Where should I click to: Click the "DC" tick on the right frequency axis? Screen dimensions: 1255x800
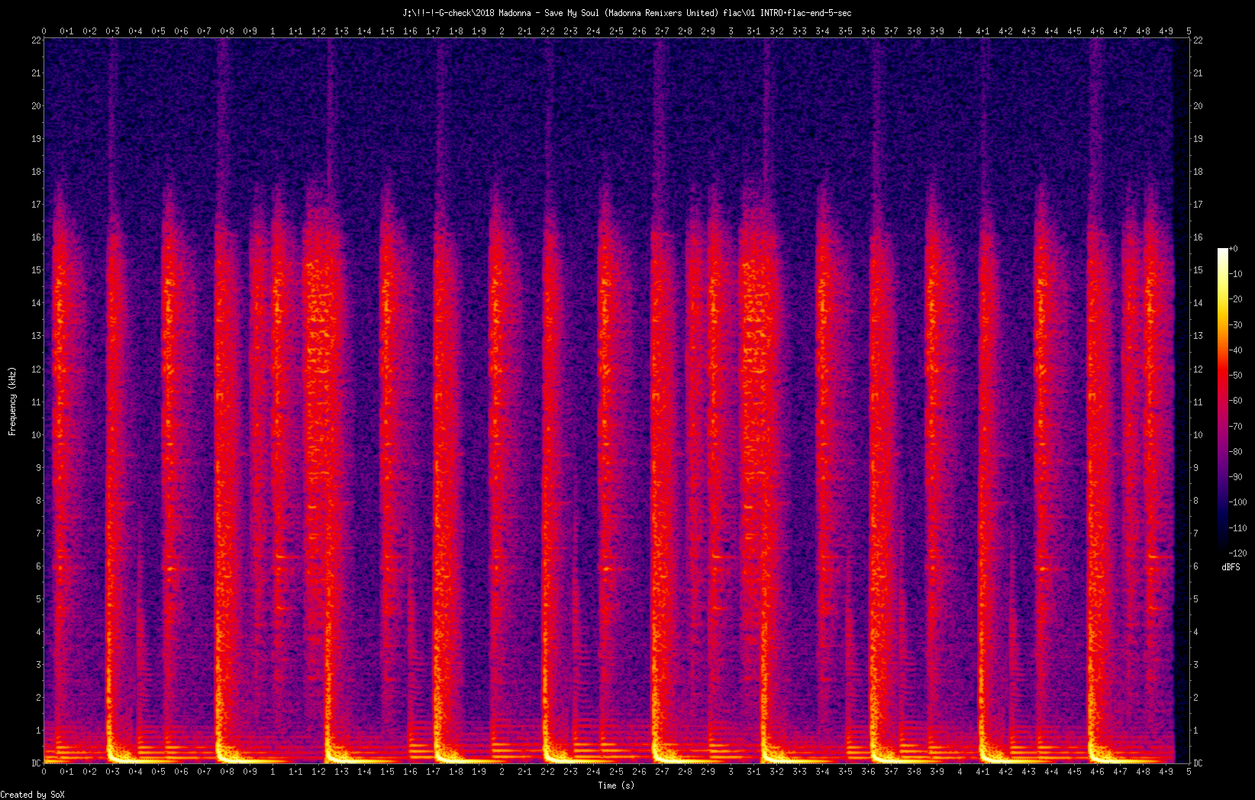(x=1198, y=763)
